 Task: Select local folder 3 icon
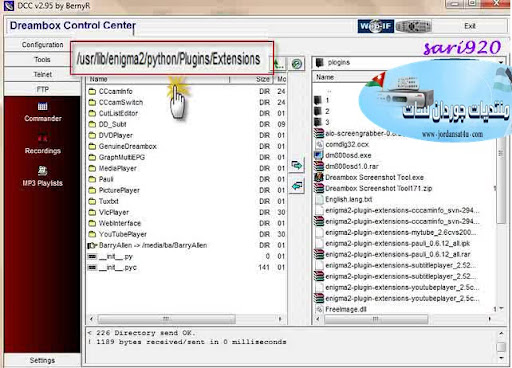[318, 122]
